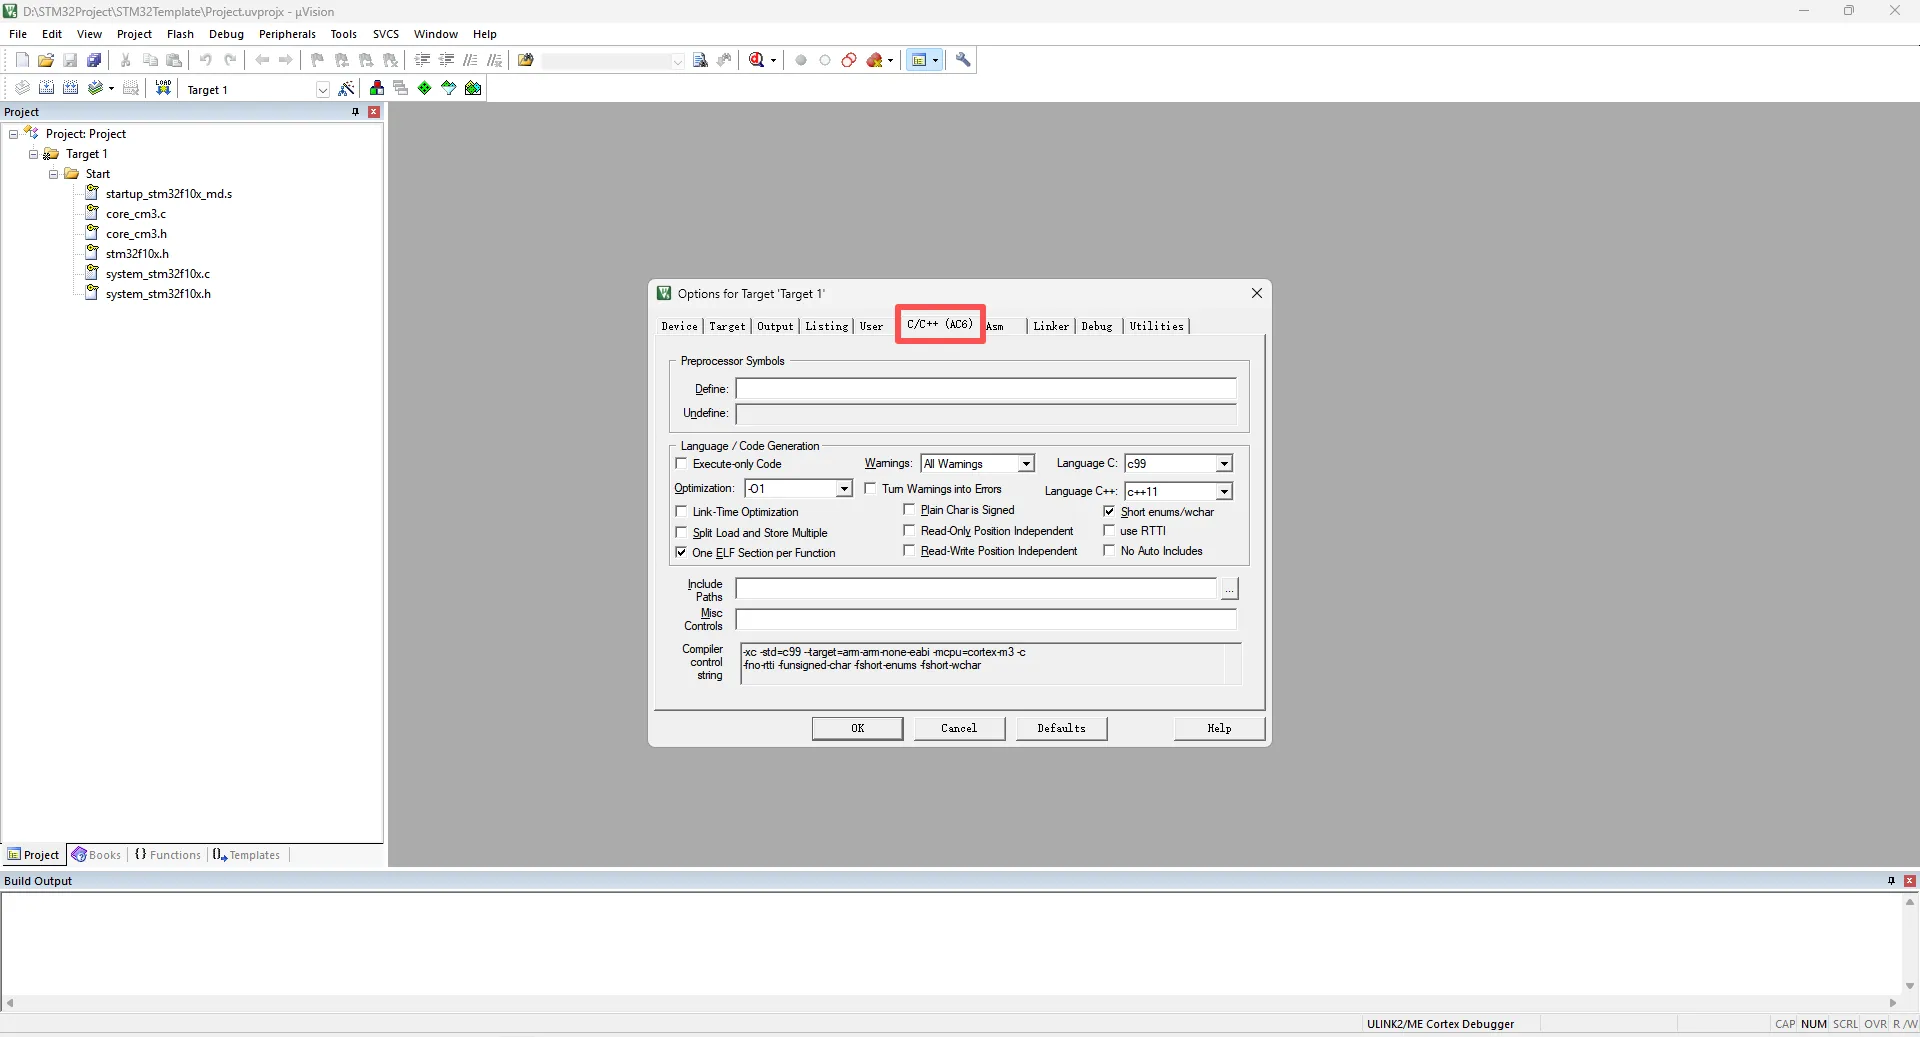1920x1037 pixels.
Task: Manage Project Items colored blocks icon
Action: [x=377, y=88]
